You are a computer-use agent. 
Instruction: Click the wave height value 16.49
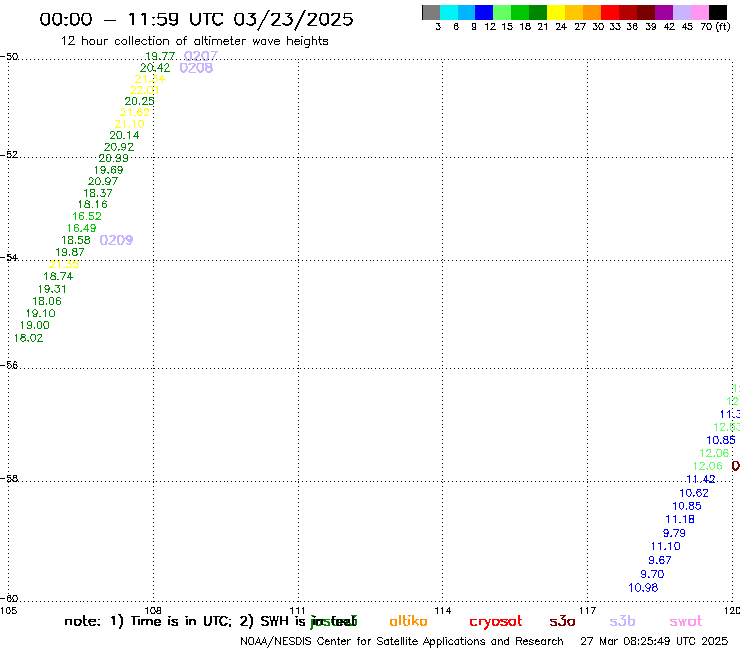click(x=81, y=228)
